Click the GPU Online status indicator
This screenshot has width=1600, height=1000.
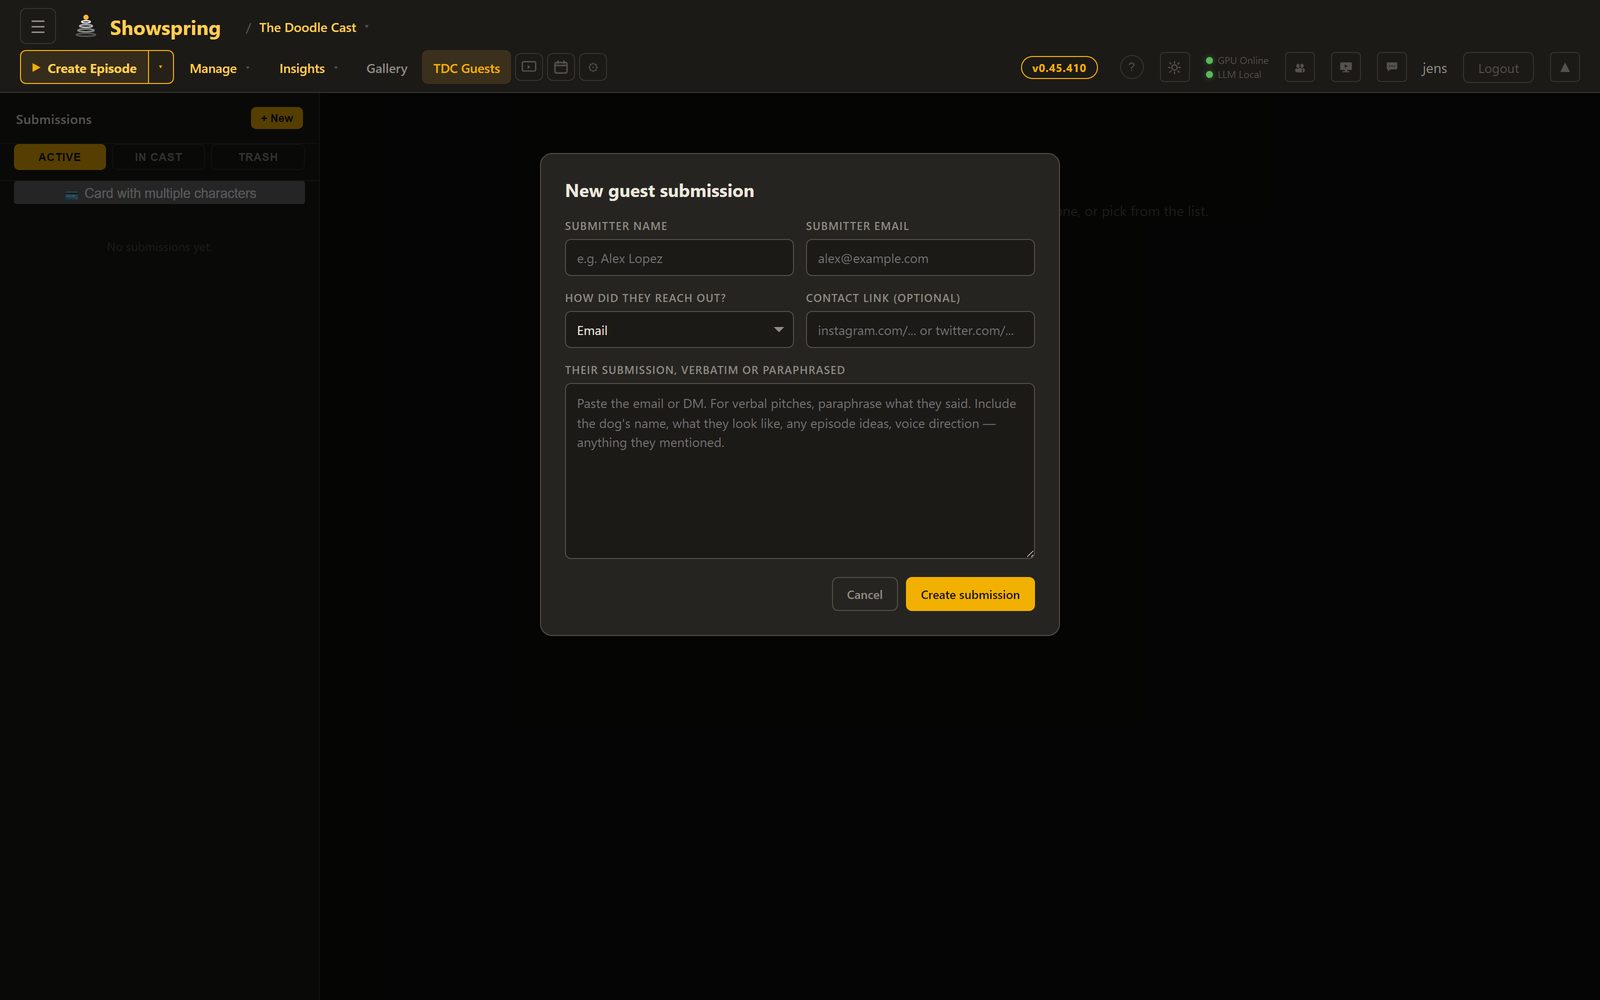click(1237, 61)
